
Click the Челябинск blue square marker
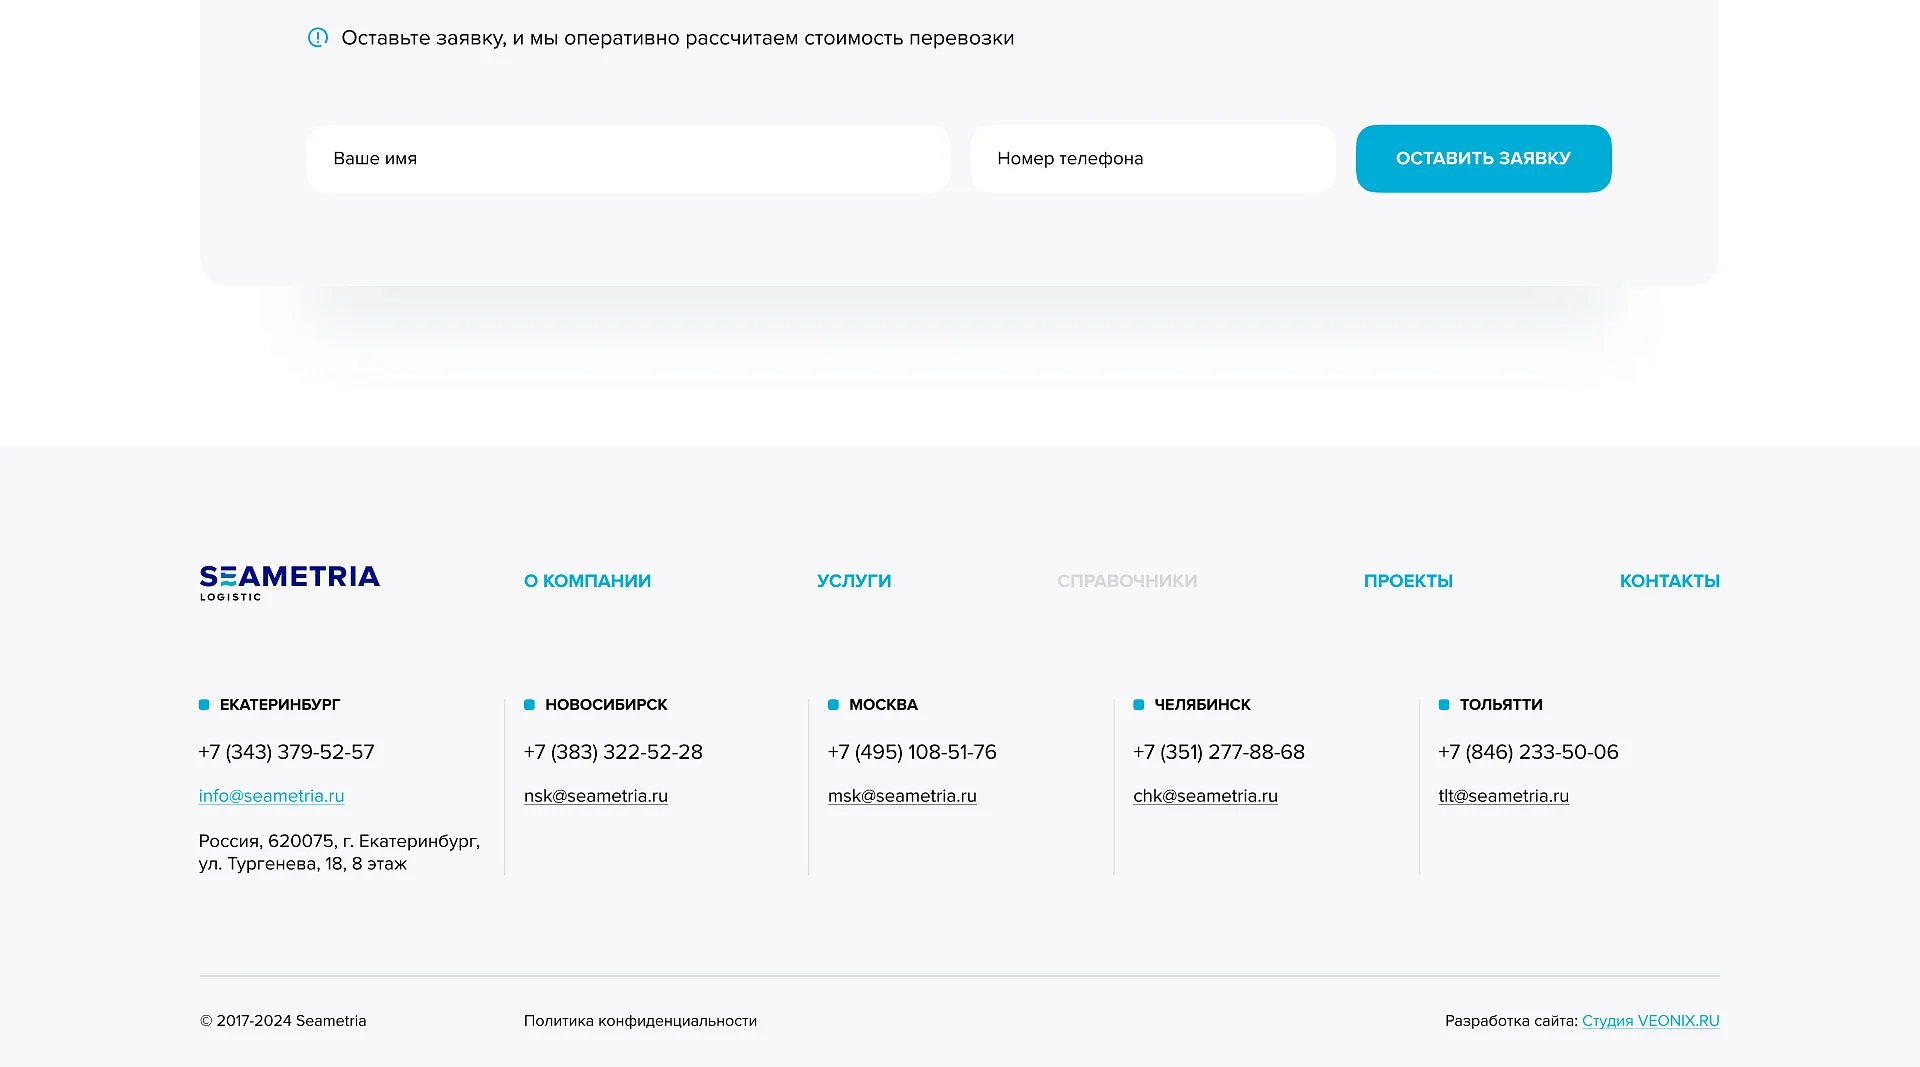[x=1139, y=705]
